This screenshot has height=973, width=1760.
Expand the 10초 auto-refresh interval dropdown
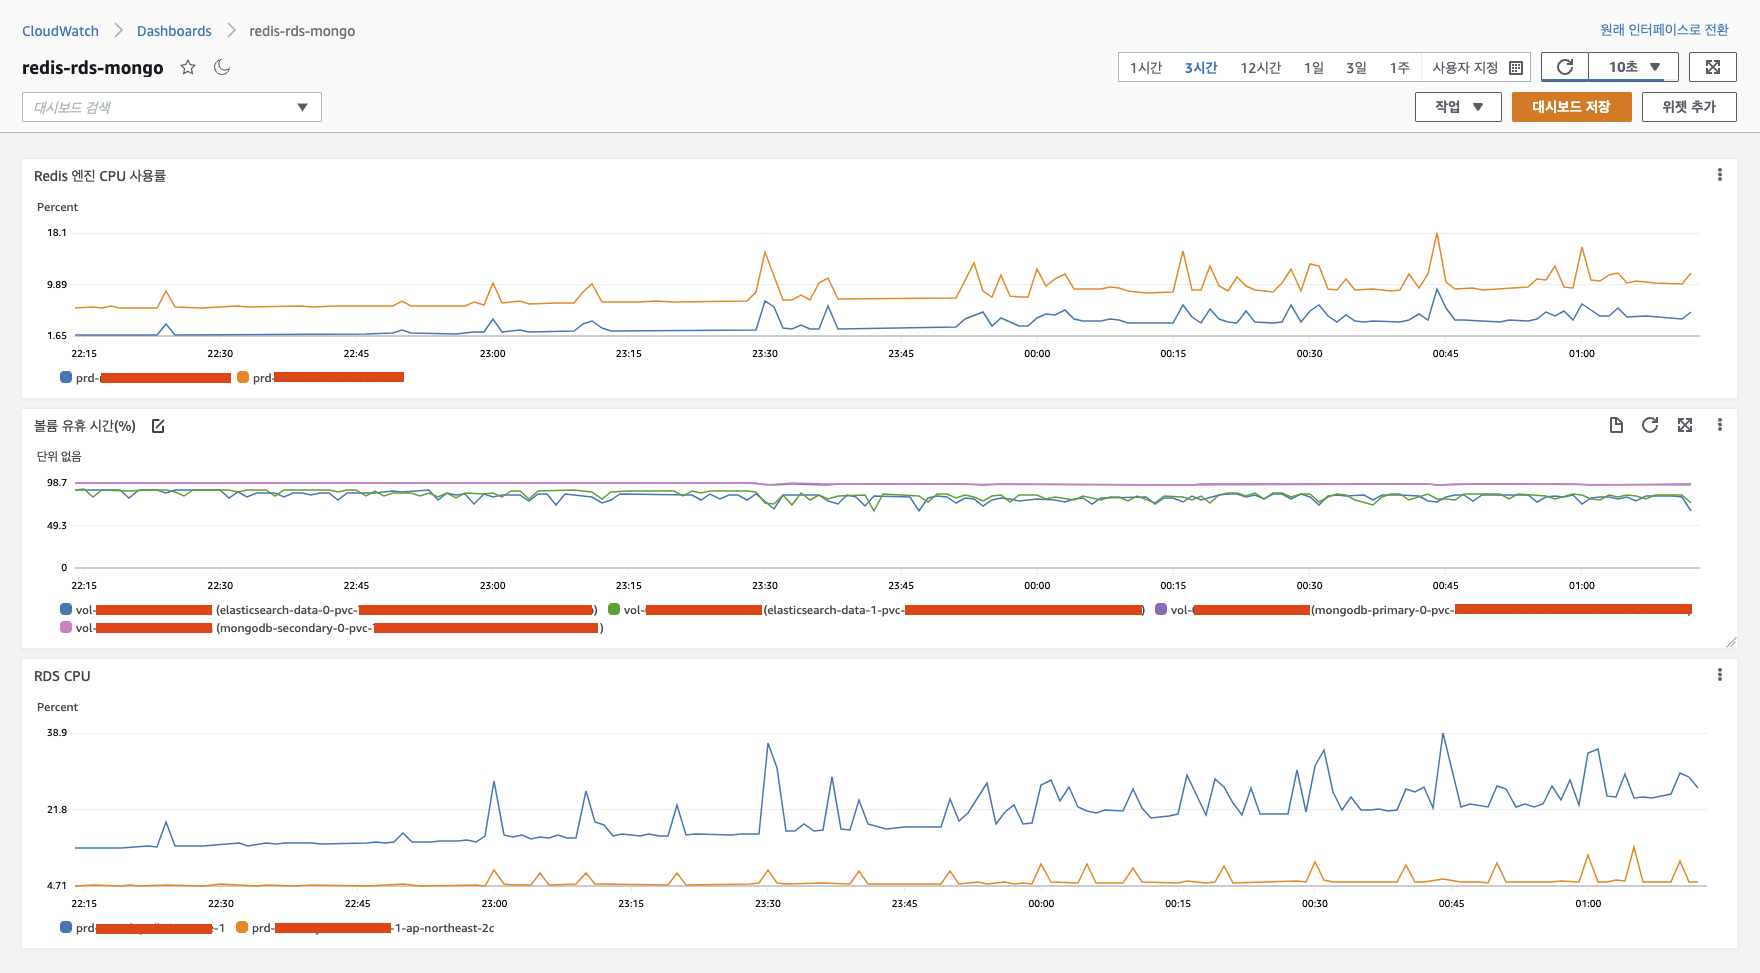[1633, 67]
